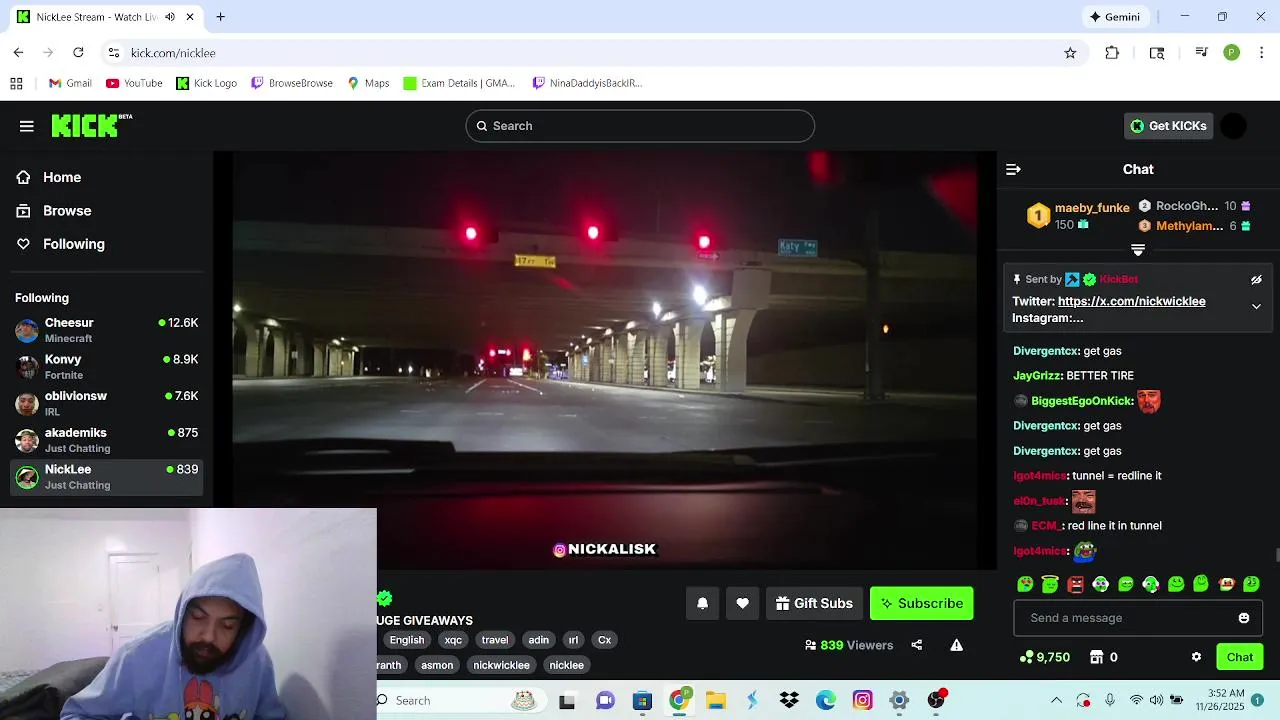Open a new Chrome tab
The height and width of the screenshot is (720, 1280).
pyautogui.click(x=220, y=17)
